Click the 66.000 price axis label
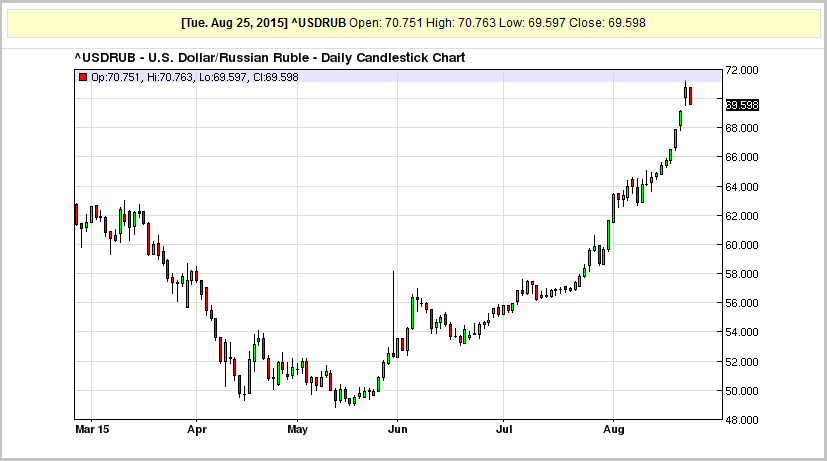 click(742, 157)
